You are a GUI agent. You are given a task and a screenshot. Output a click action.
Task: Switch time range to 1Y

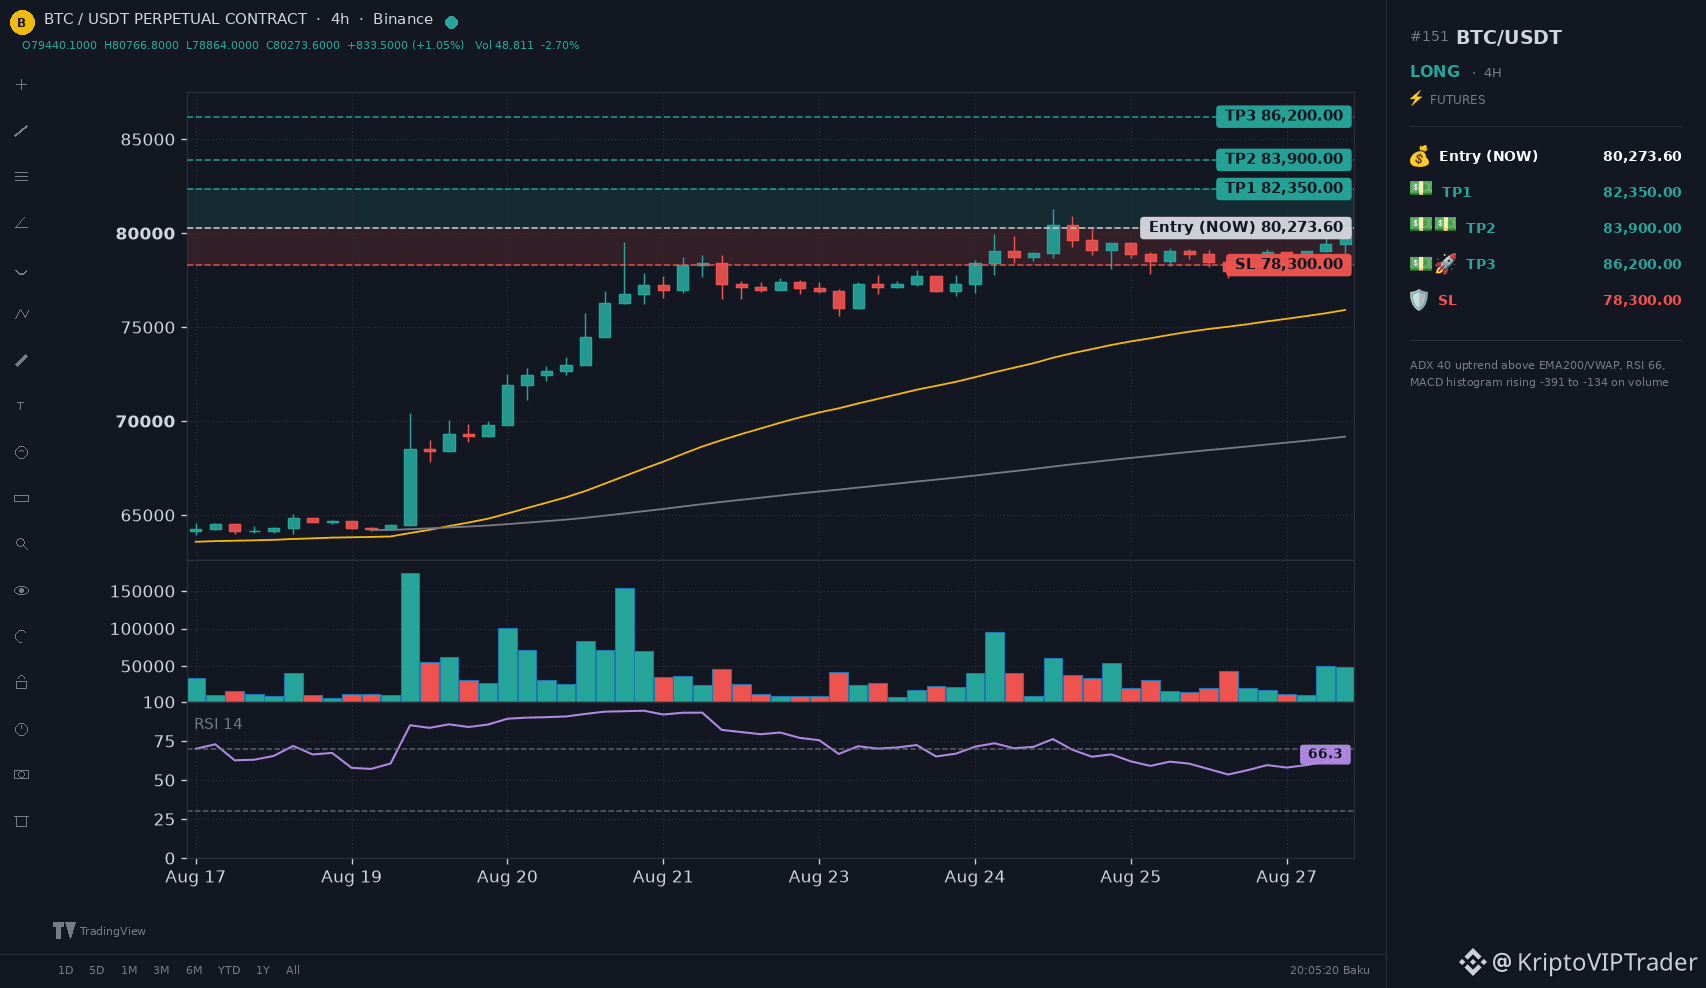tap(263, 970)
